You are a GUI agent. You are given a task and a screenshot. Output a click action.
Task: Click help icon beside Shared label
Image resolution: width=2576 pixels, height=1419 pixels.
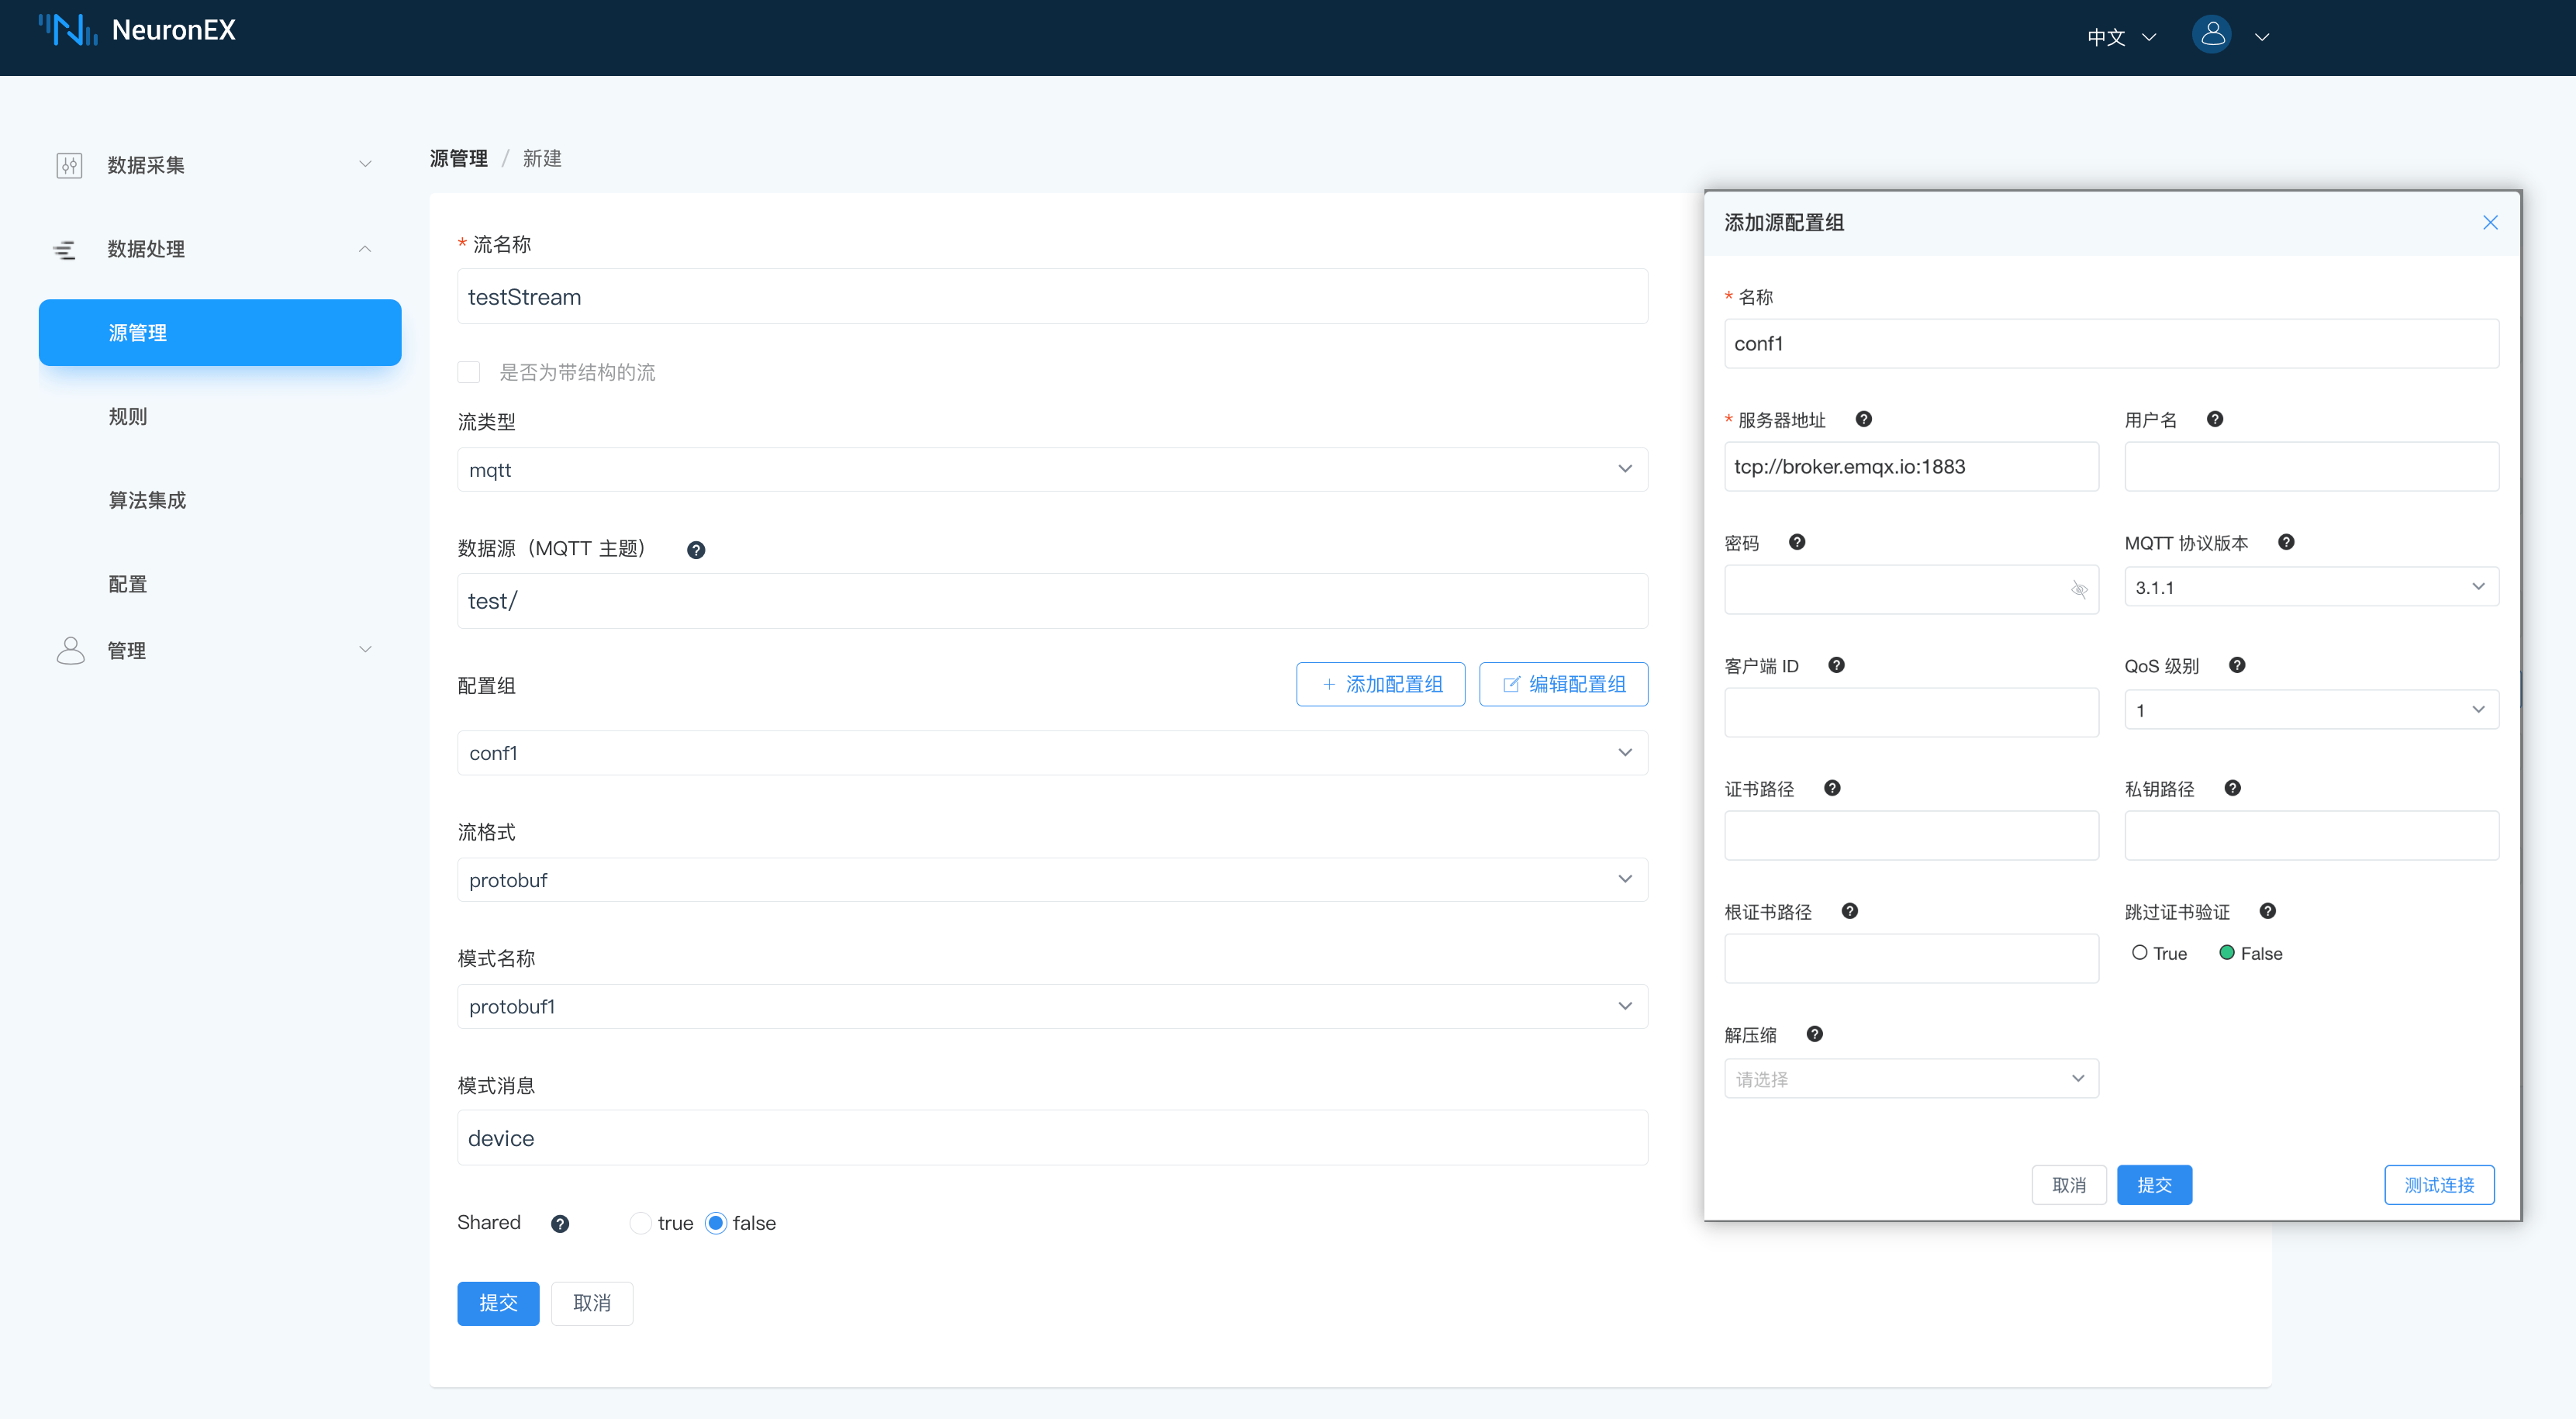click(x=560, y=1223)
